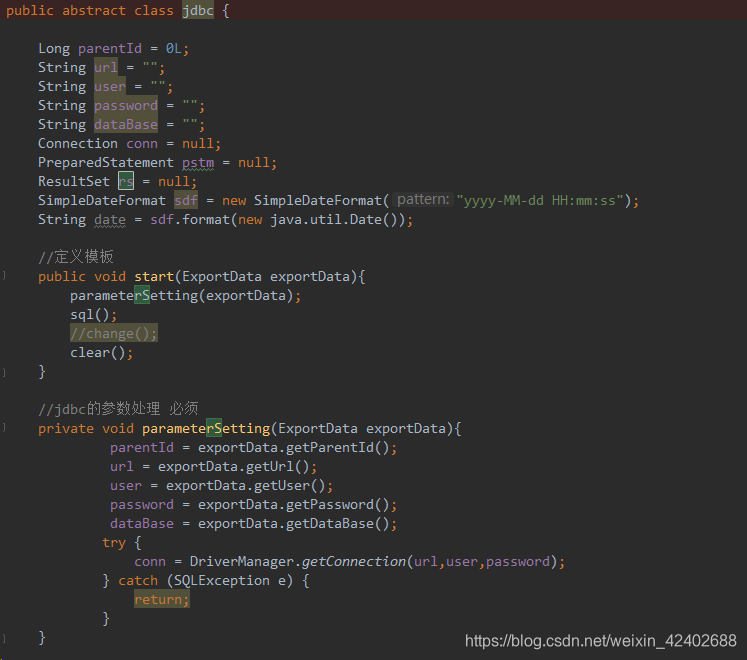Select the highlighted url variable
Image resolution: width=747 pixels, height=660 pixels.
pyautogui.click(x=106, y=68)
